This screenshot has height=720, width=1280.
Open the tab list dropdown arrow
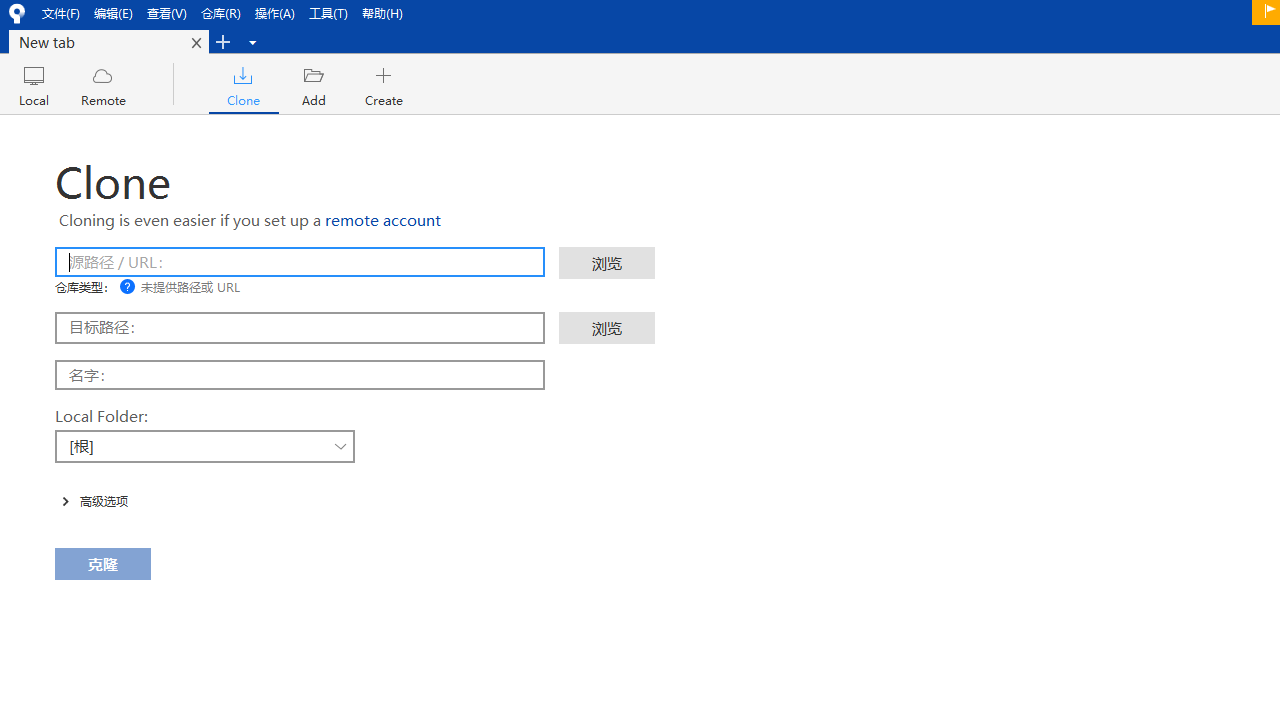tap(252, 42)
